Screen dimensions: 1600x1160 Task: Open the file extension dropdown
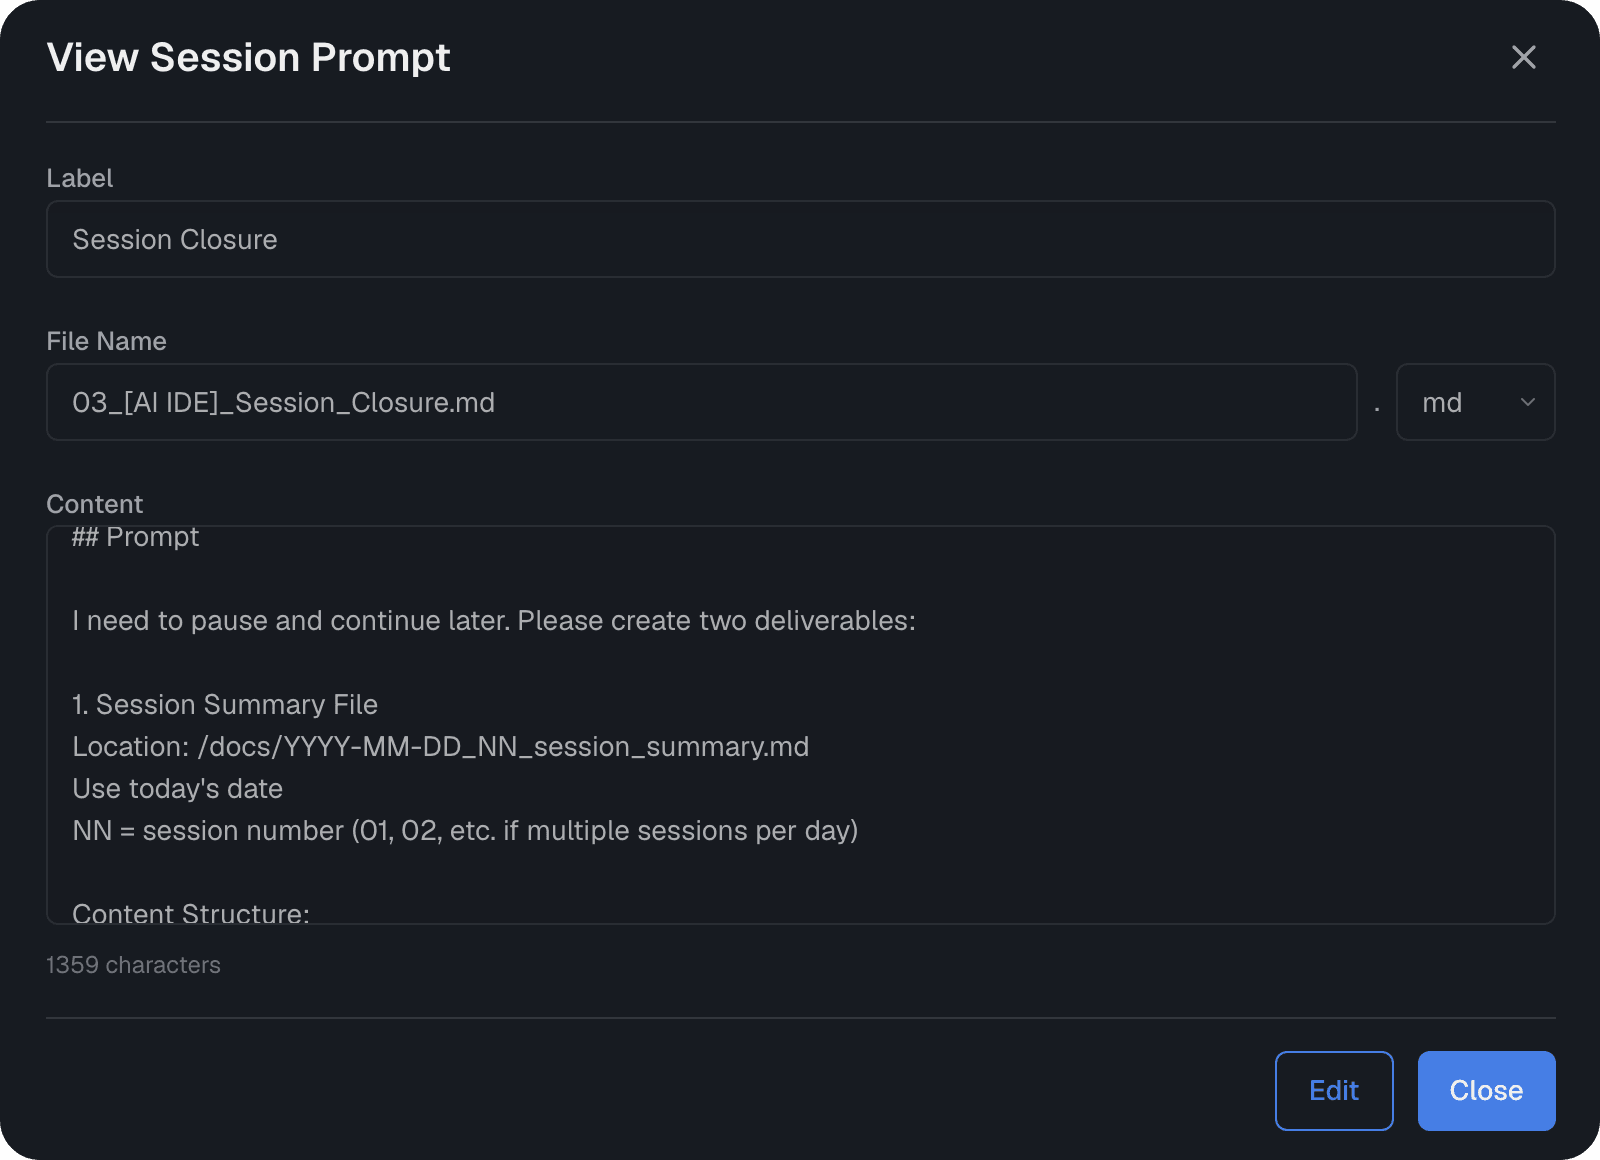pos(1476,402)
